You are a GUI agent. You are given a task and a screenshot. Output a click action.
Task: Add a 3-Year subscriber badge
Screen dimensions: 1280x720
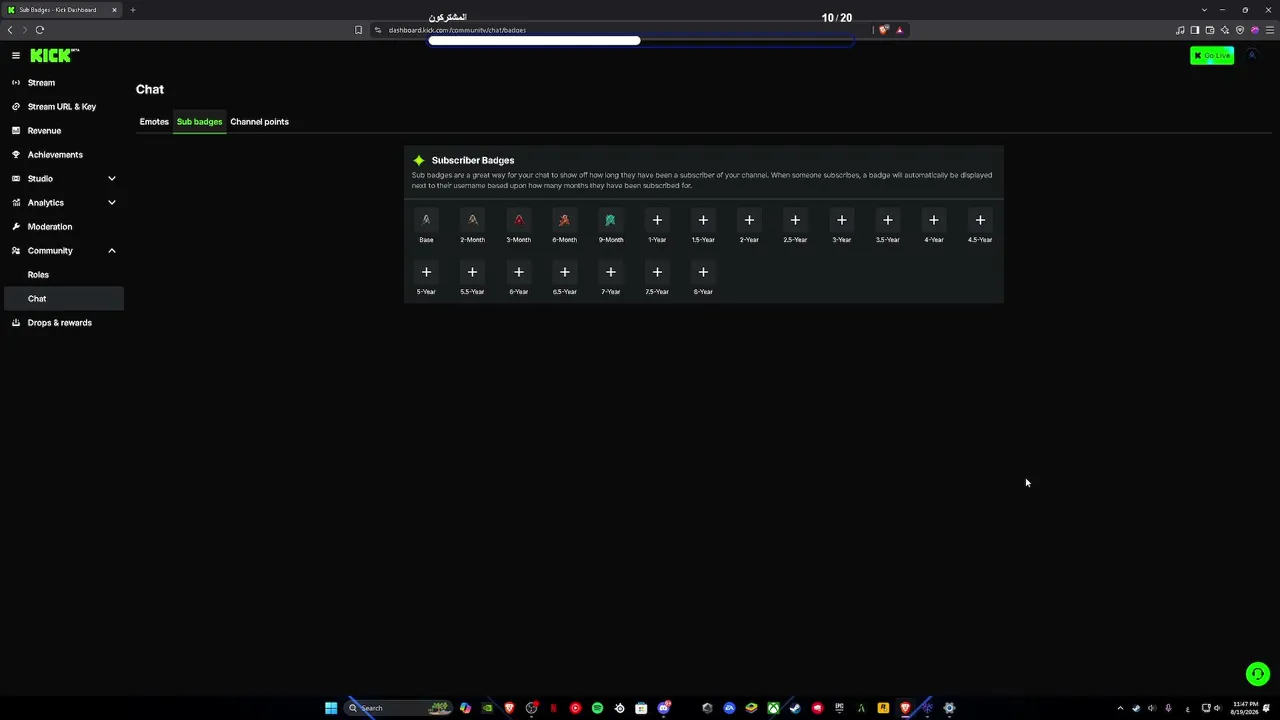tap(841, 220)
